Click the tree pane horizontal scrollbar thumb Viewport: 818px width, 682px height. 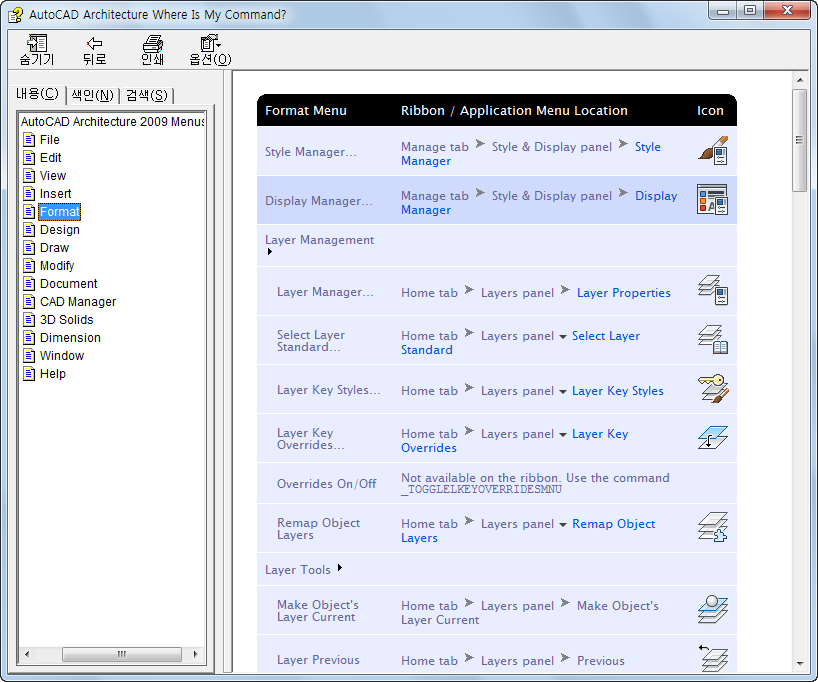click(x=122, y=654)
